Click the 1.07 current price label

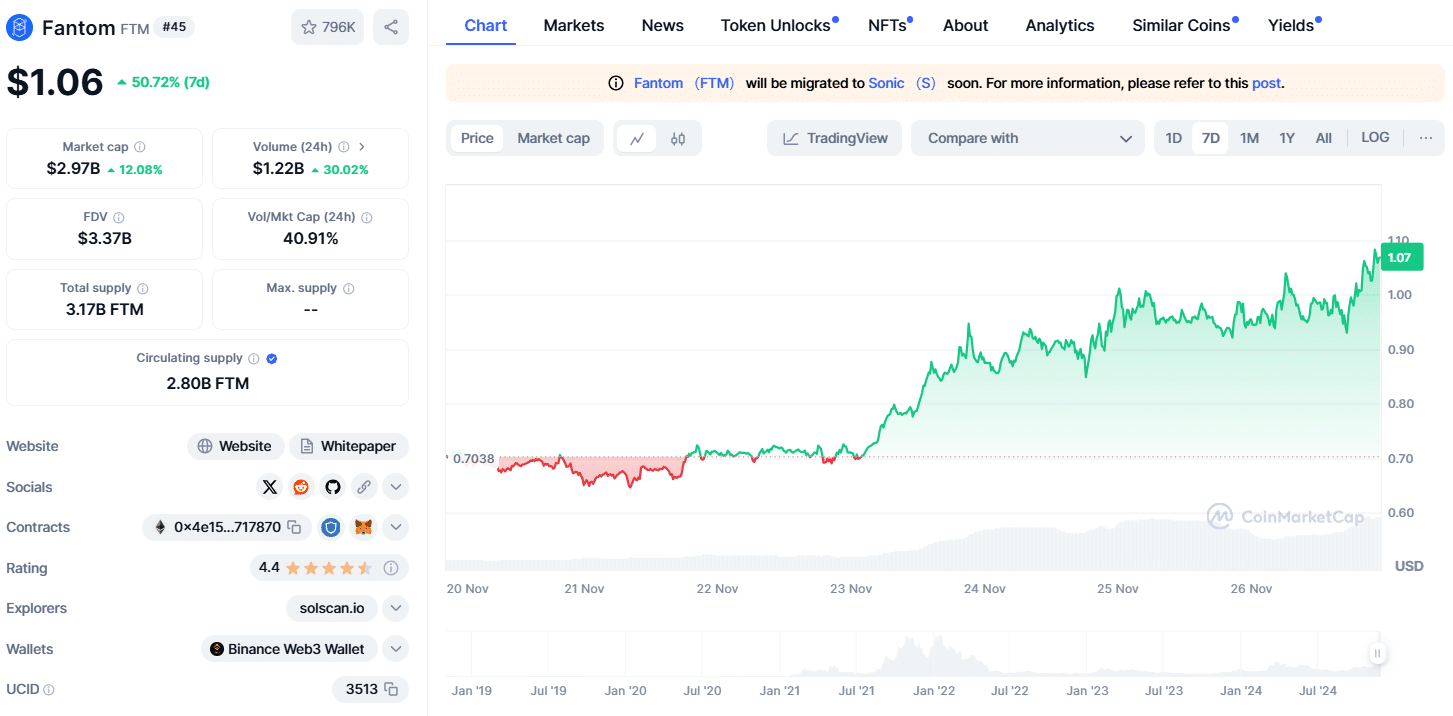(1402, 258)
